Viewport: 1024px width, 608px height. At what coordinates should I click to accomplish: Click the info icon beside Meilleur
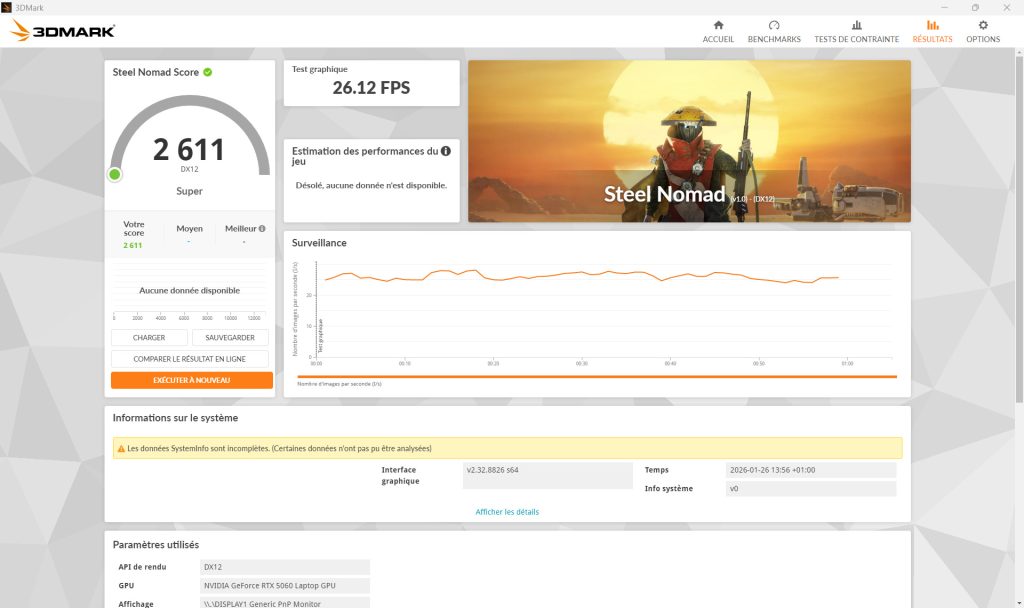point(262,229)
